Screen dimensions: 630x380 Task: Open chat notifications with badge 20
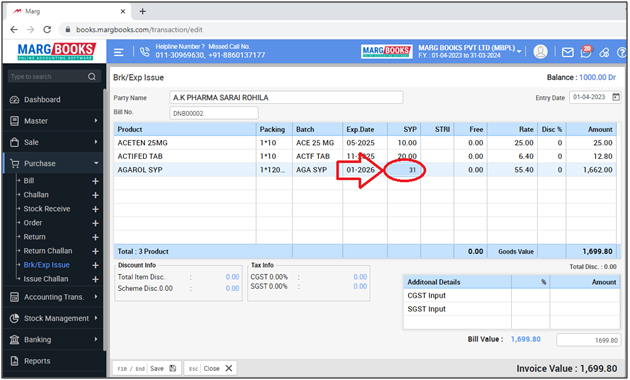586,52
